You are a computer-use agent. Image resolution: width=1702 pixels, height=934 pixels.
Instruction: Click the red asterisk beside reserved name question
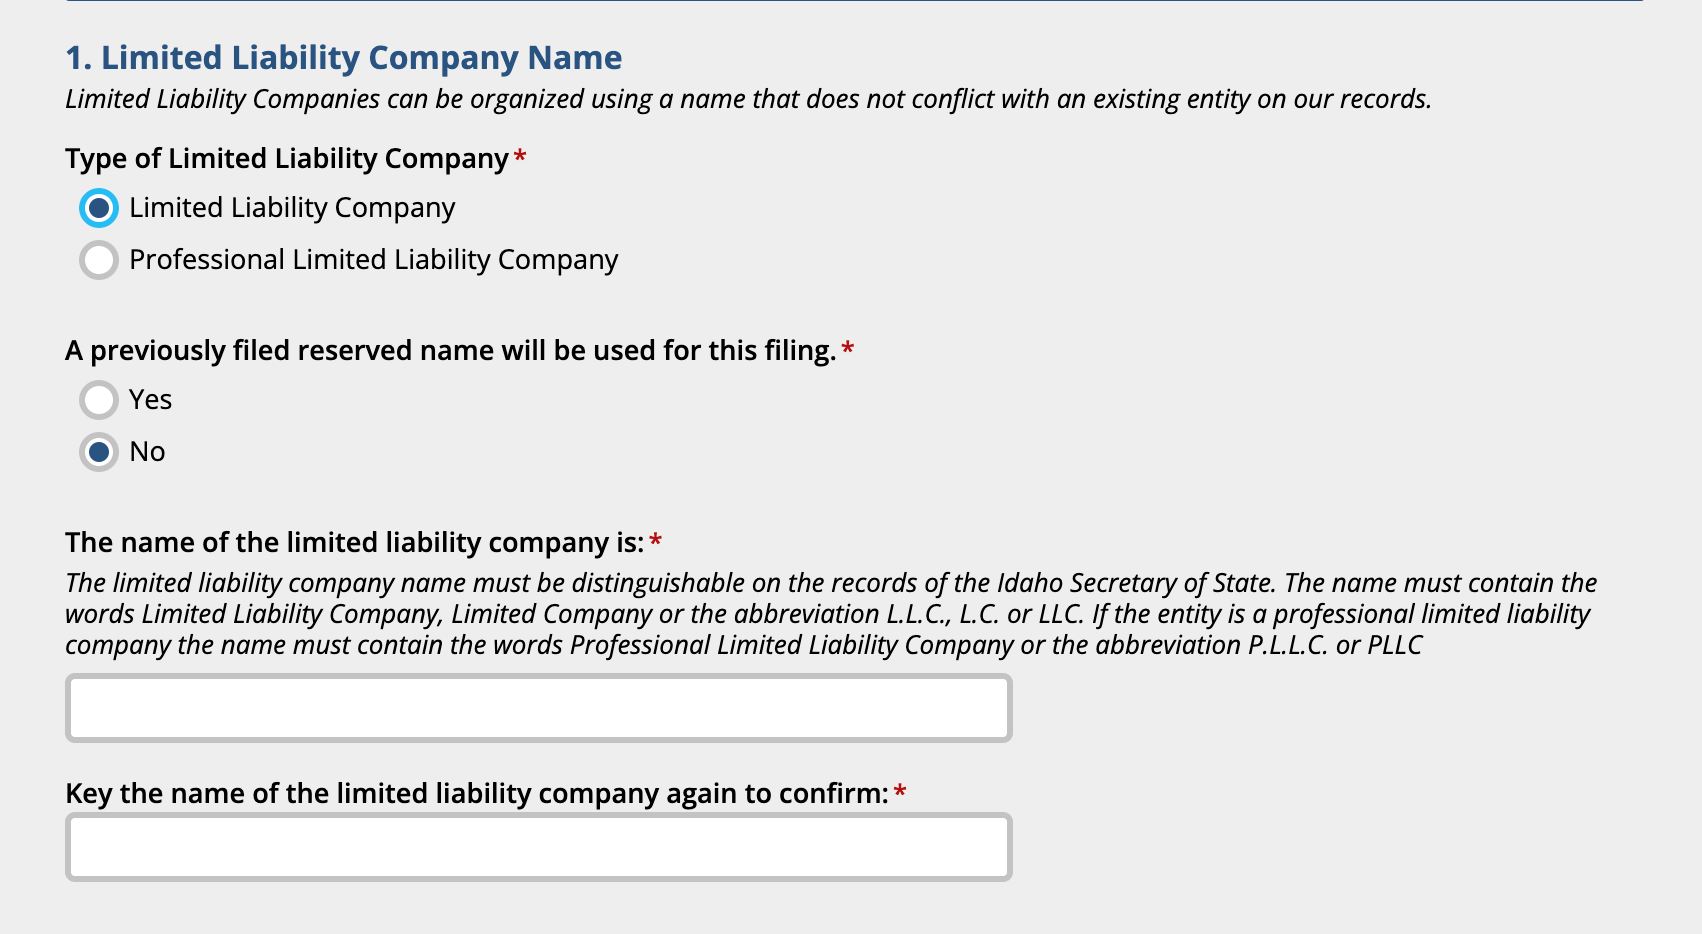848,348
